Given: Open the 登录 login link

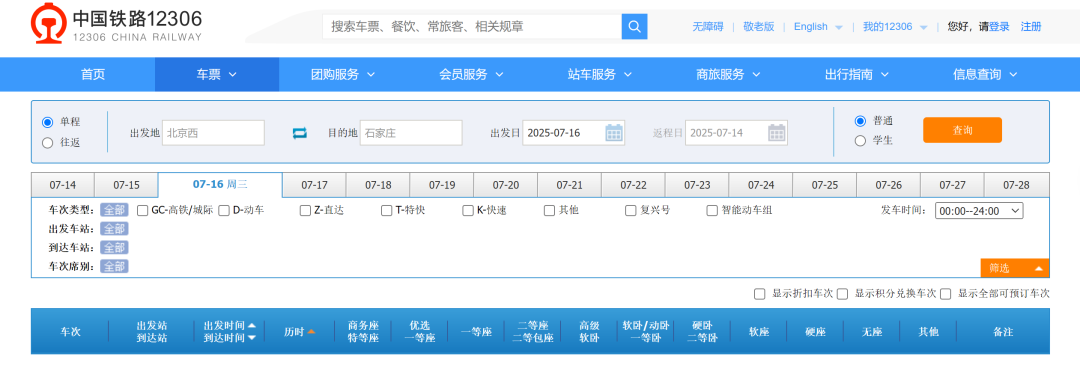Looking at the screenshot, I should coord(999,27).
